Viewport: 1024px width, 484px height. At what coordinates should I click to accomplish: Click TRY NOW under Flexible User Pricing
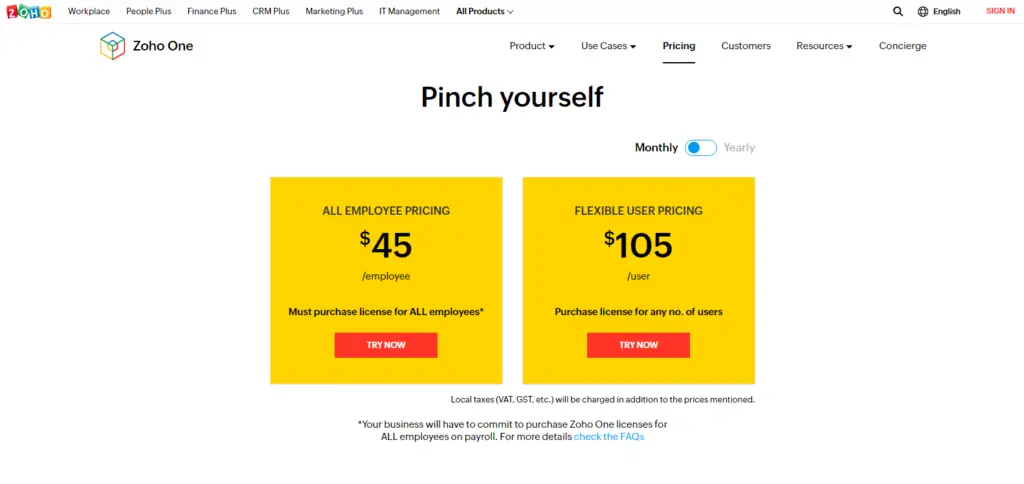coord(638,345)
